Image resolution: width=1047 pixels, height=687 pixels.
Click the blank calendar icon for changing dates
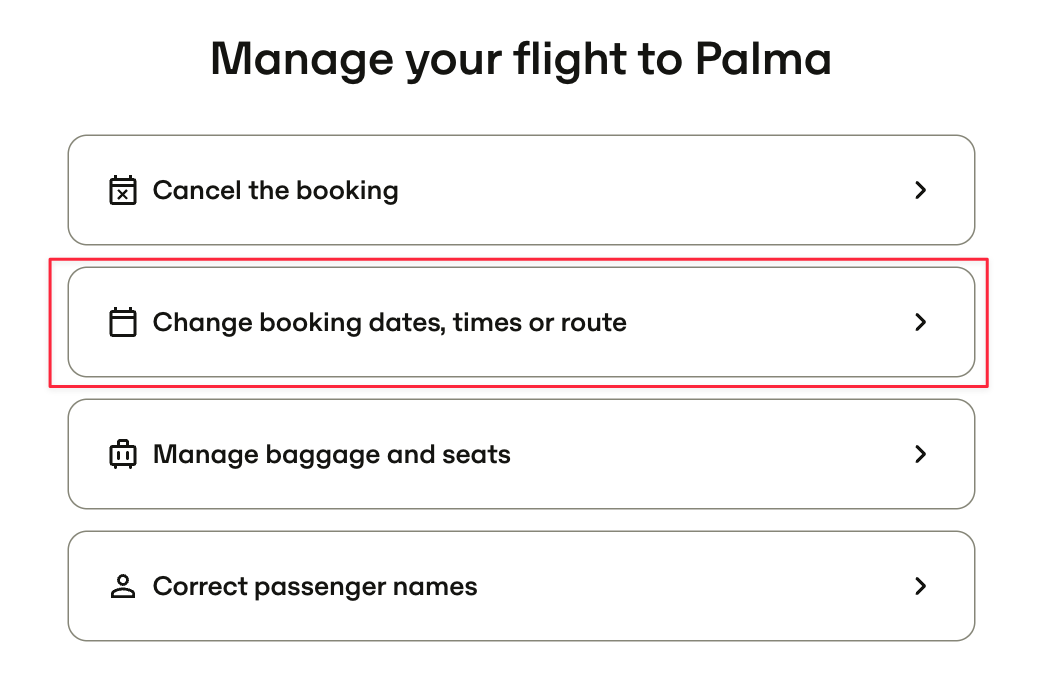[123, 322]
